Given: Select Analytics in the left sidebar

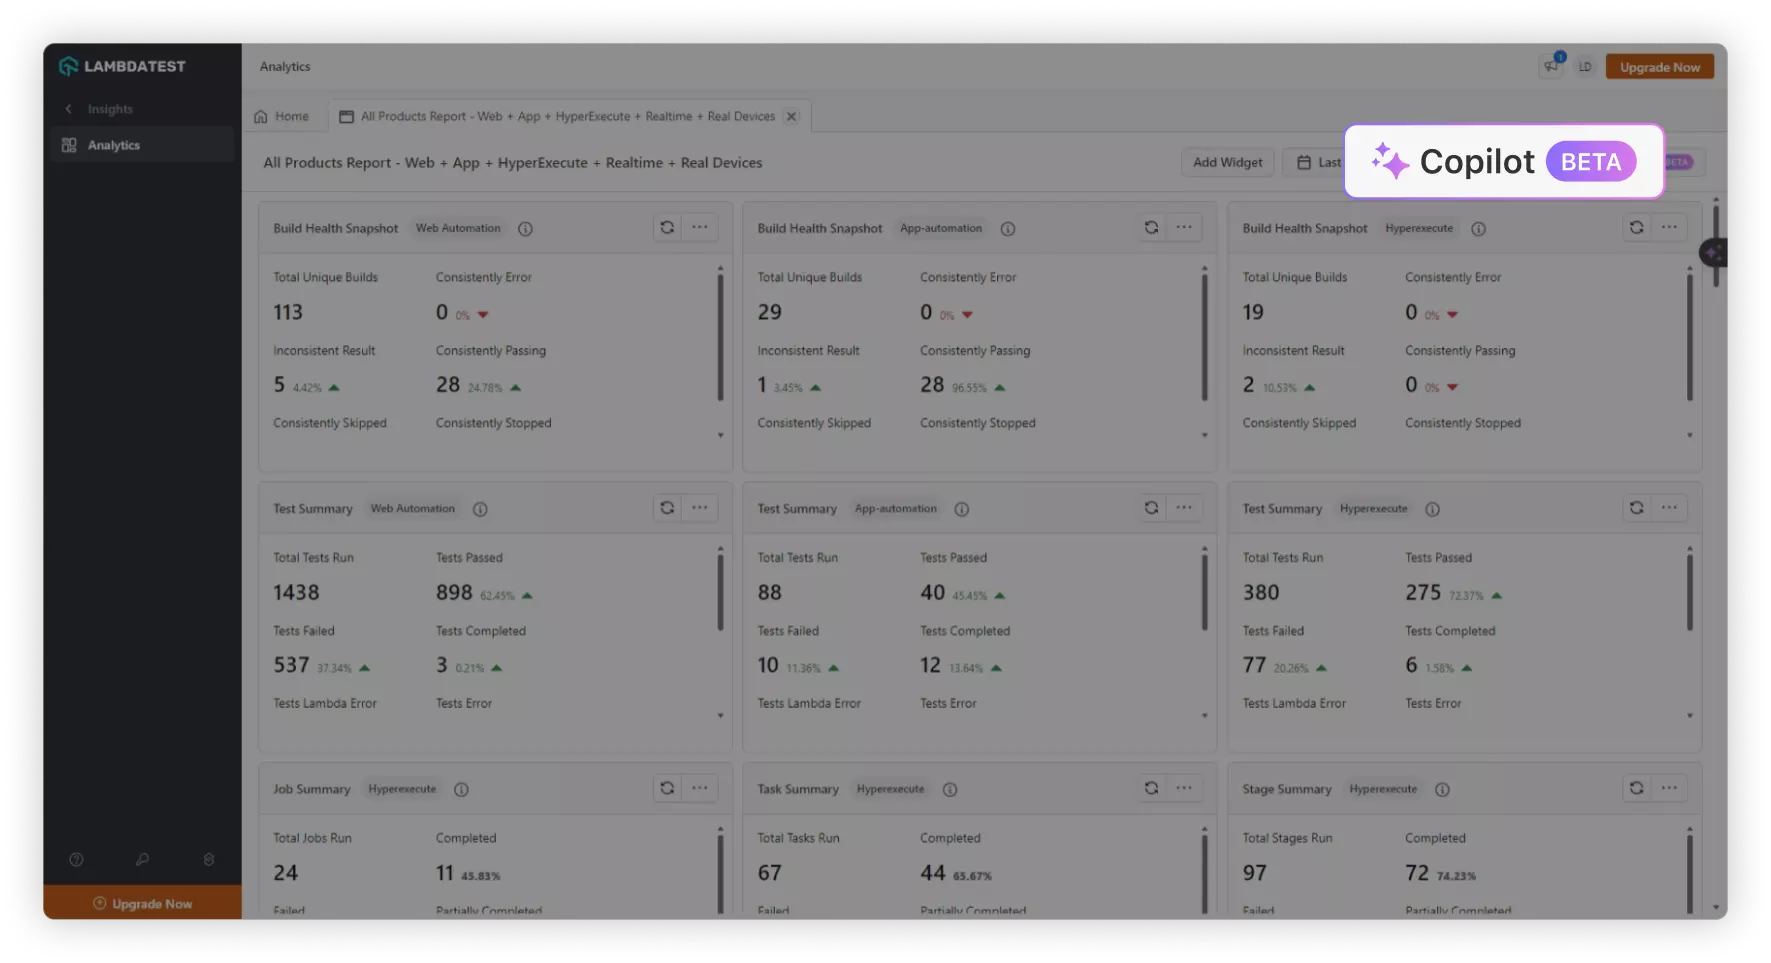Looking at the screenshot, I should point(114,146).
